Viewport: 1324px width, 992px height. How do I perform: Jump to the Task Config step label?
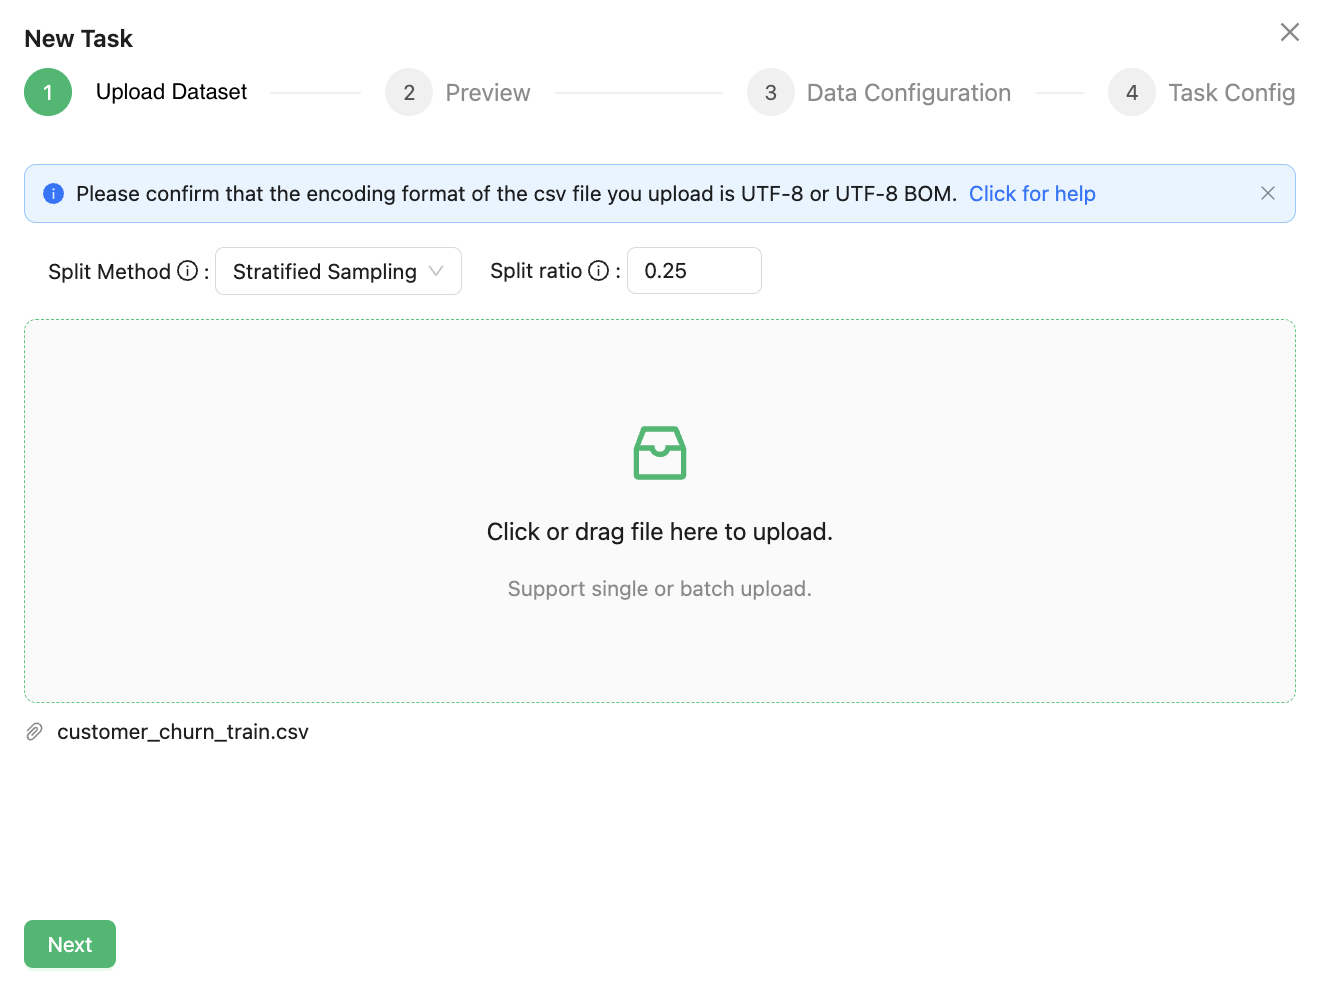(1231, 93)
